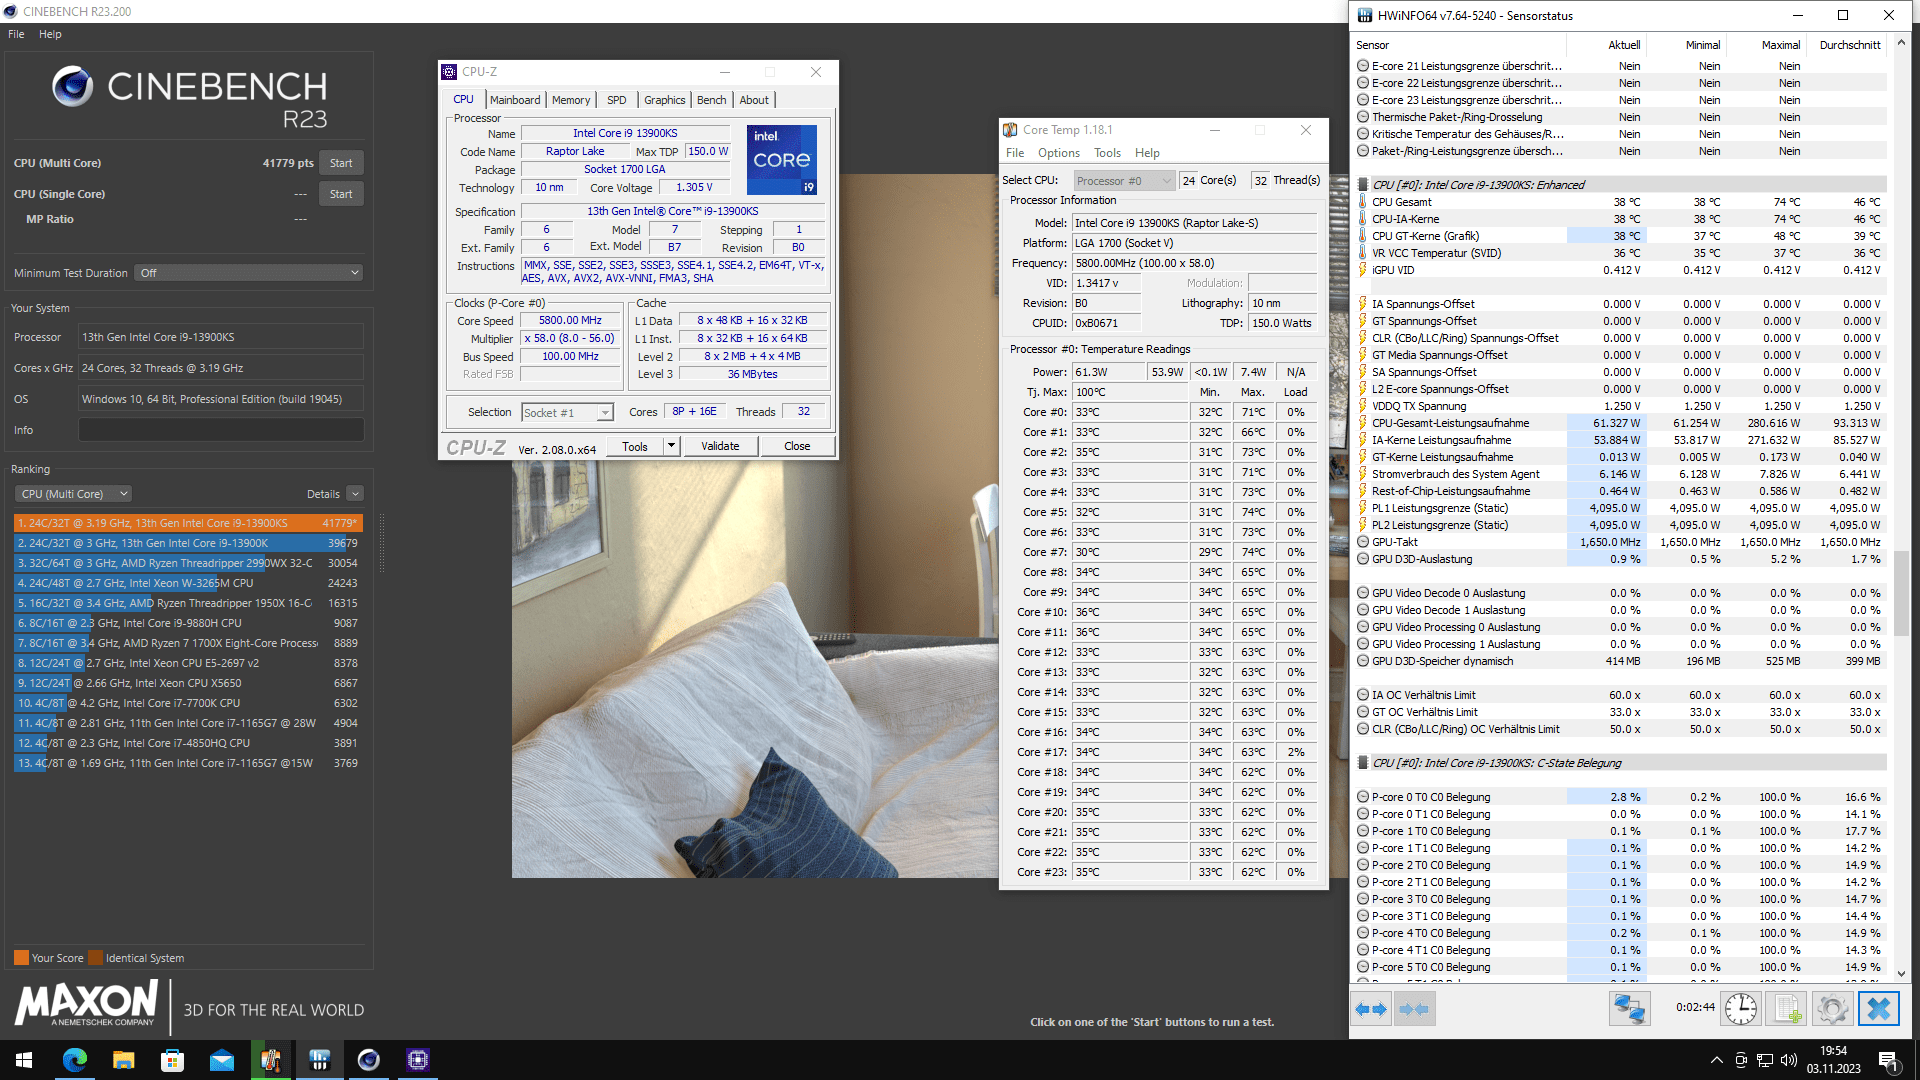Click the Intel Core i9 logo in CPU-Z
1920x1080 pixels.
click(782, 160)
